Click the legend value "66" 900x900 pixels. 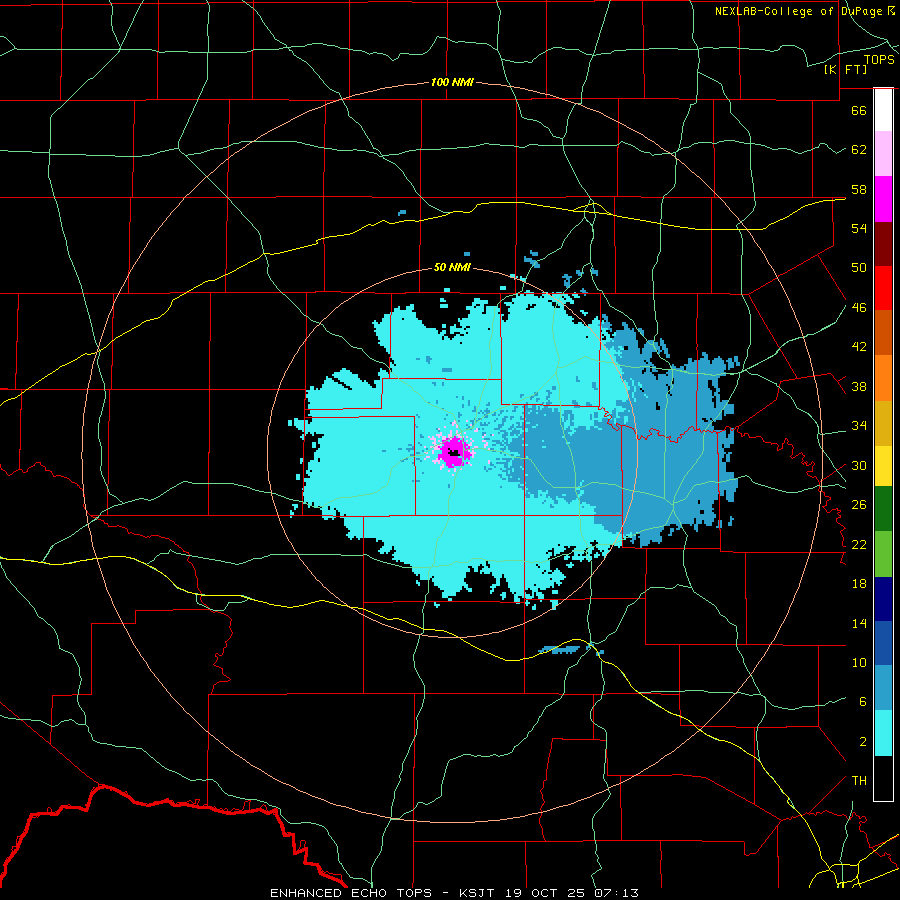[x=859, y=111]
